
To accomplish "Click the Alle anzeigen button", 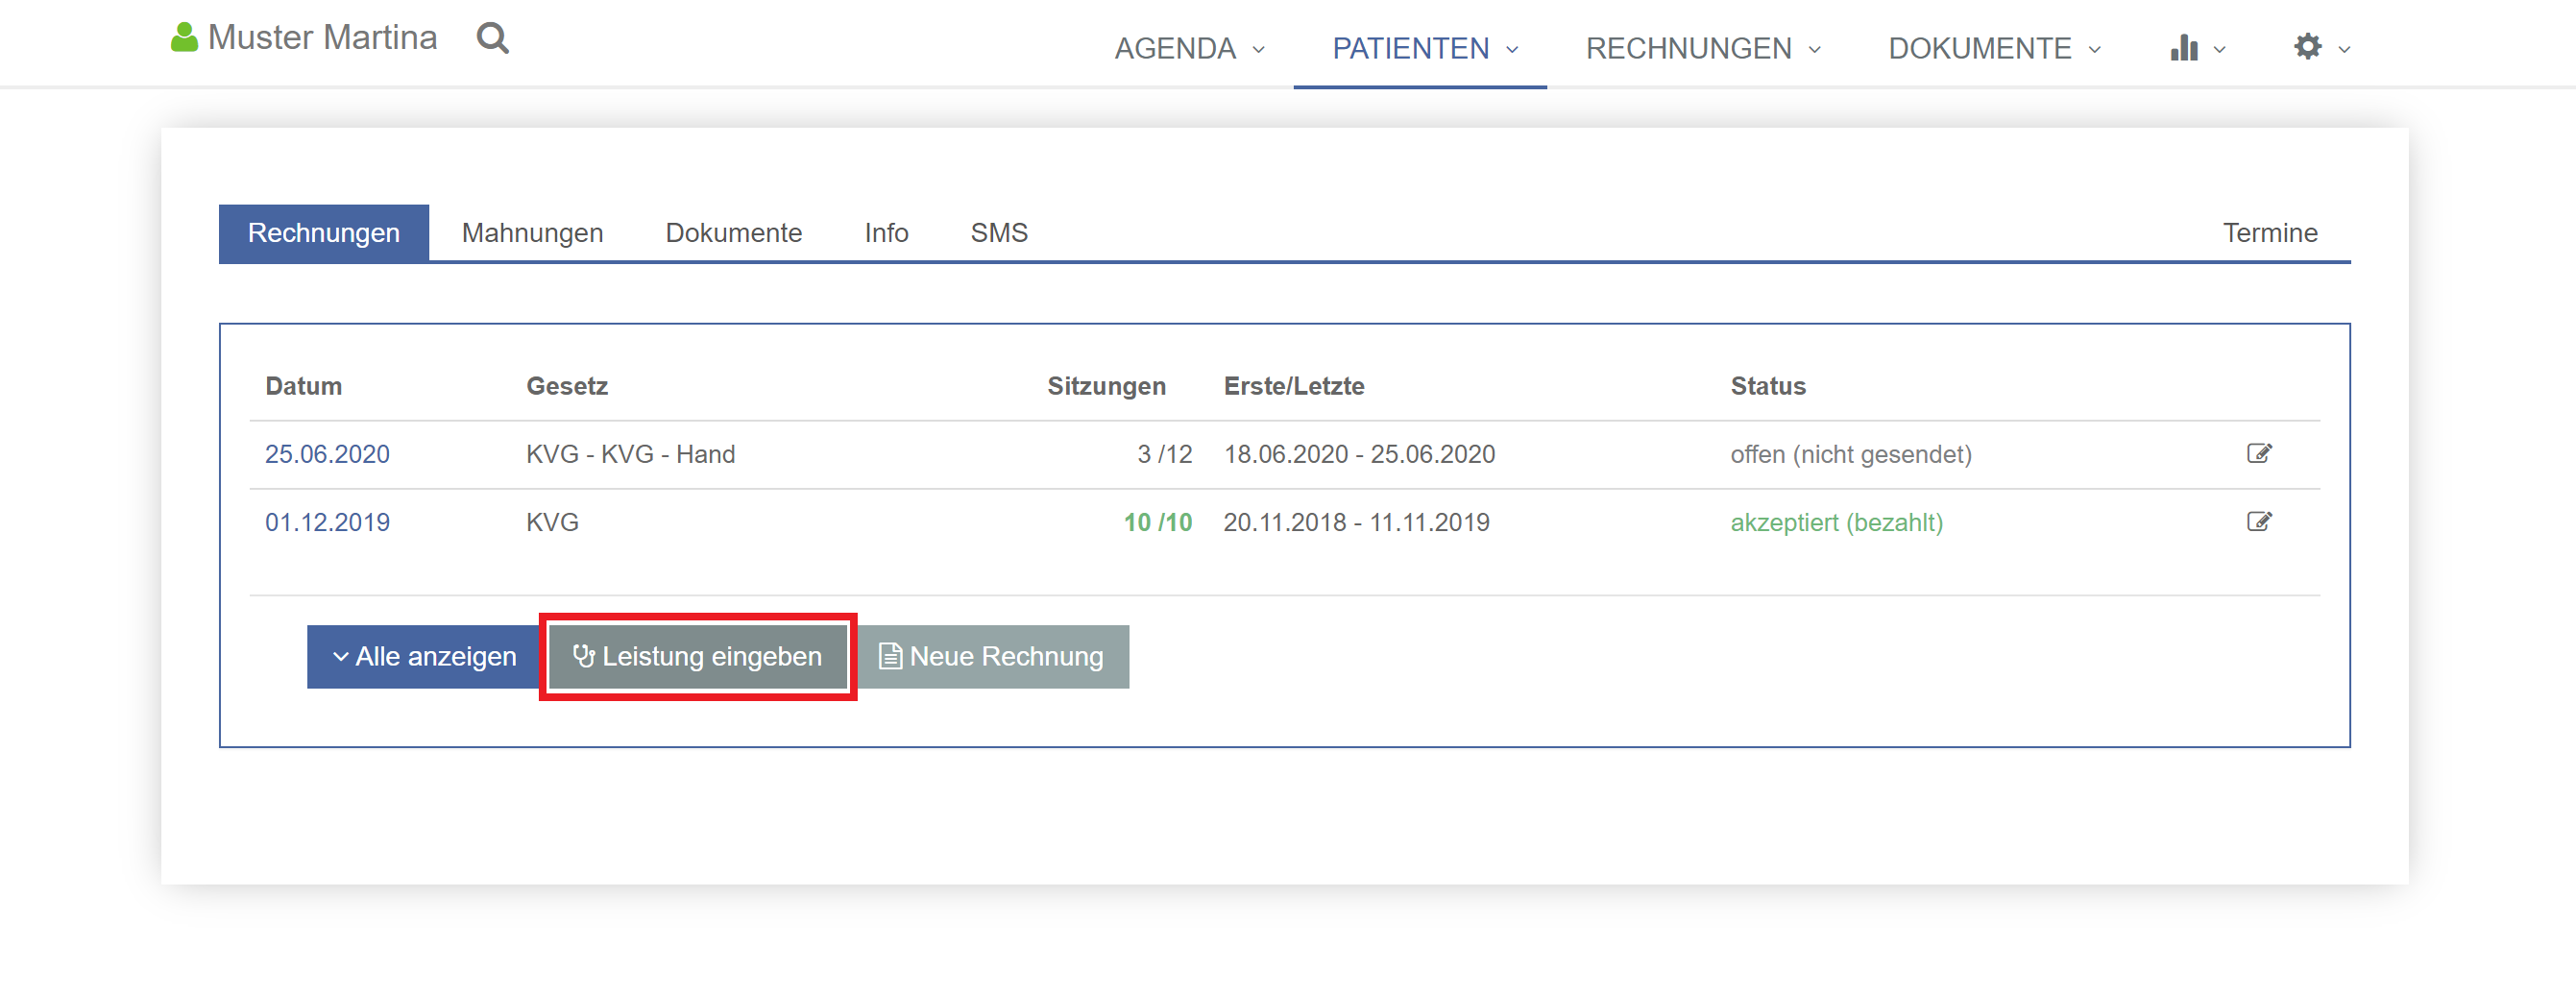I will tap(425, 657).
